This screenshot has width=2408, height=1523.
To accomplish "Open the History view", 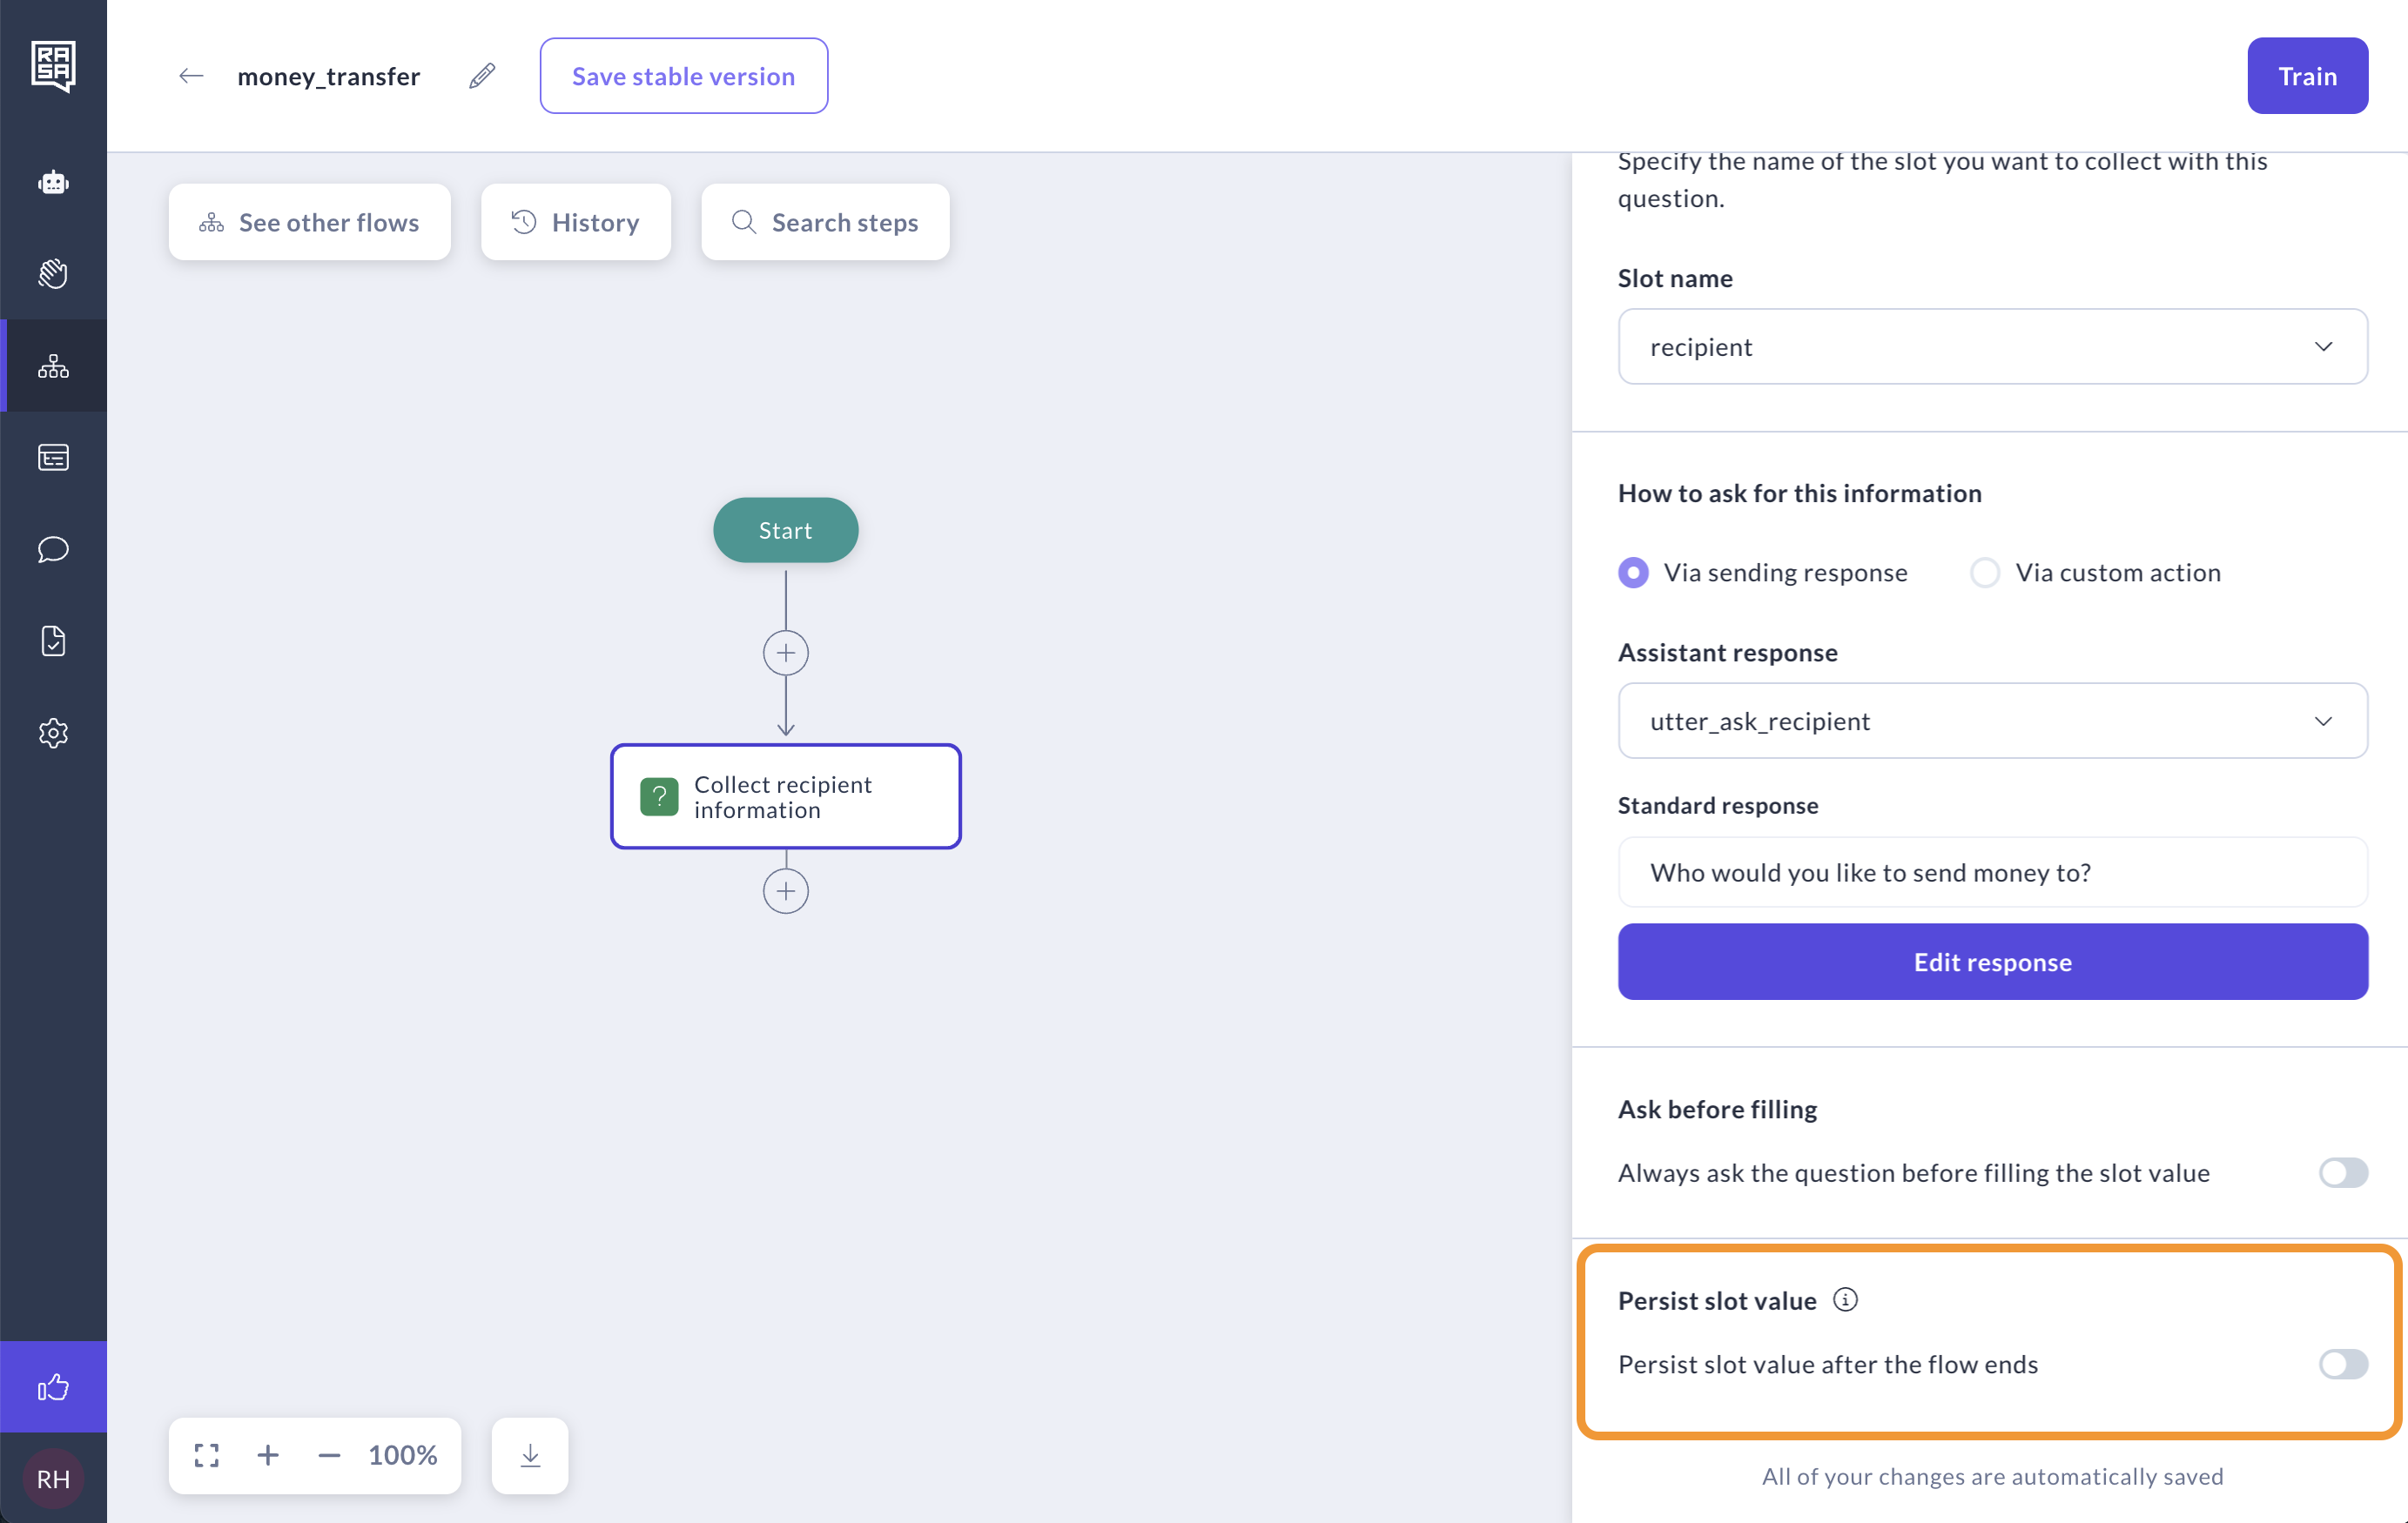I will pos(576,222).
